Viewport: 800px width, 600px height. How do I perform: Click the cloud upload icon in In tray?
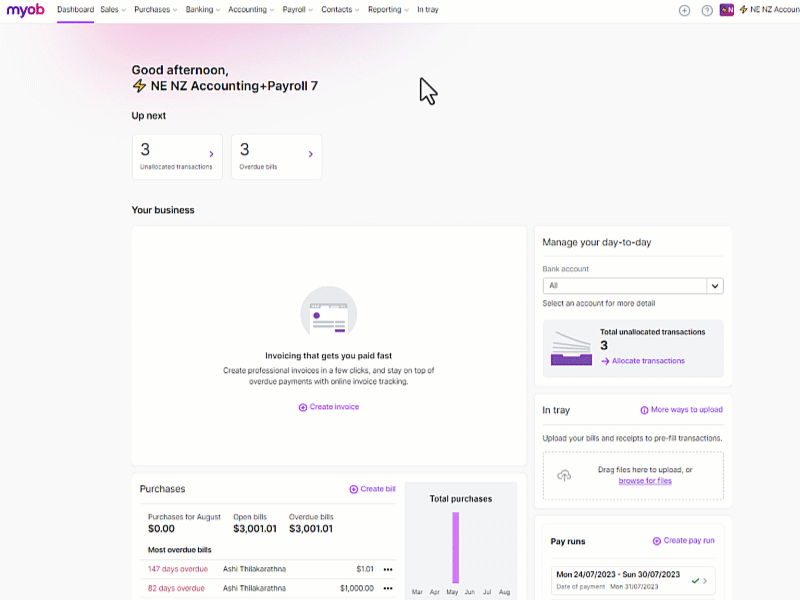point(564,476)
